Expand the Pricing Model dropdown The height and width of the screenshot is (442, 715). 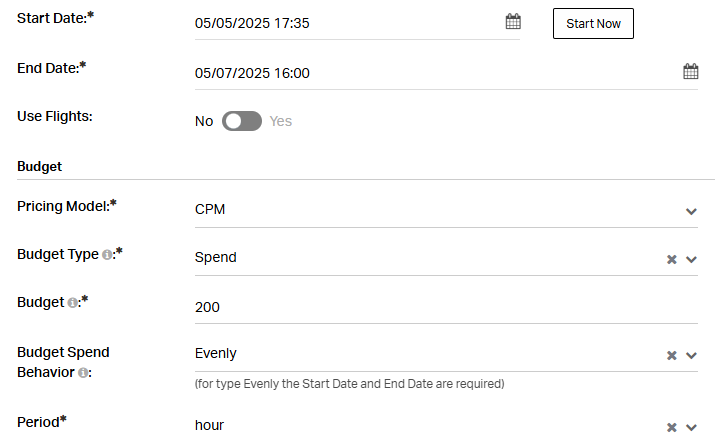pyautogui.click(x=446, y=209)
